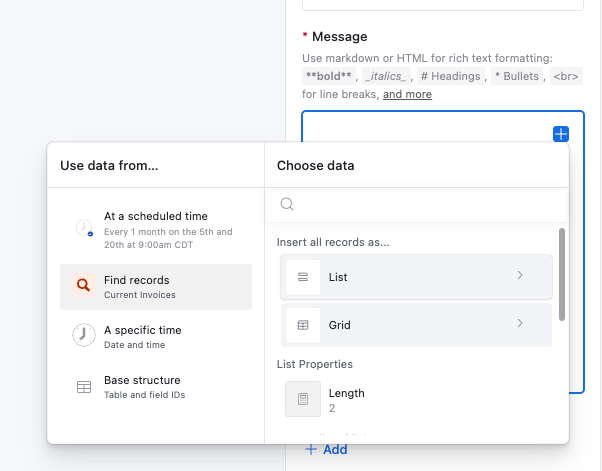602x471 pixels.
Task: Insert all records as Grid
Action: coord(417,325)
